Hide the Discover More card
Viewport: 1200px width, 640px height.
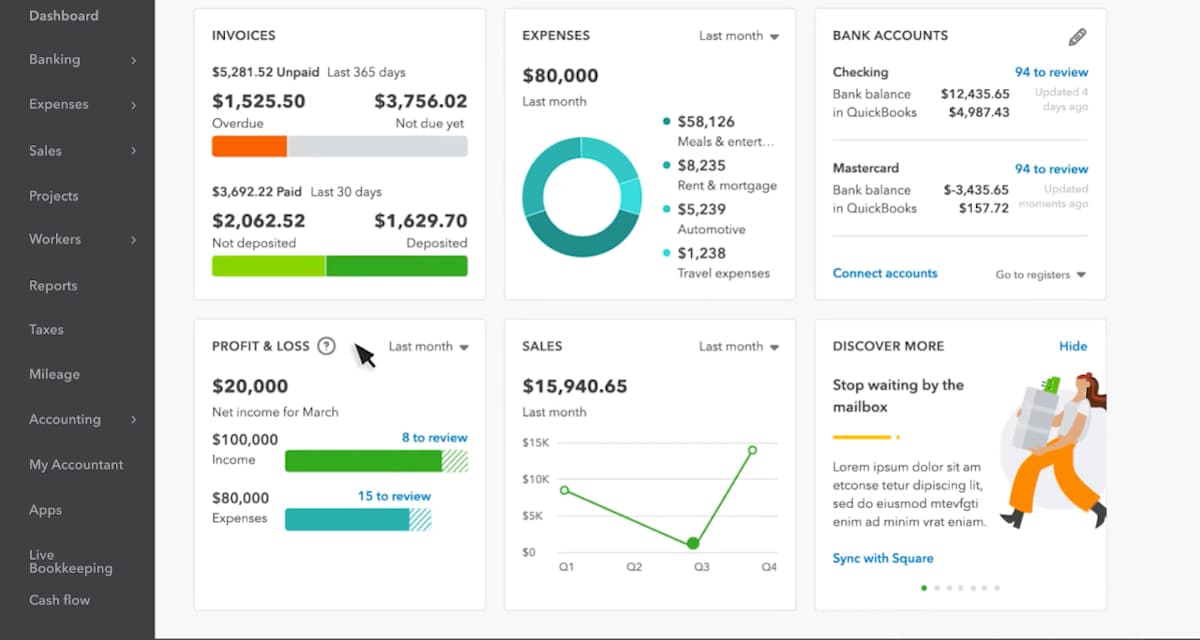tap(1073, 346)
